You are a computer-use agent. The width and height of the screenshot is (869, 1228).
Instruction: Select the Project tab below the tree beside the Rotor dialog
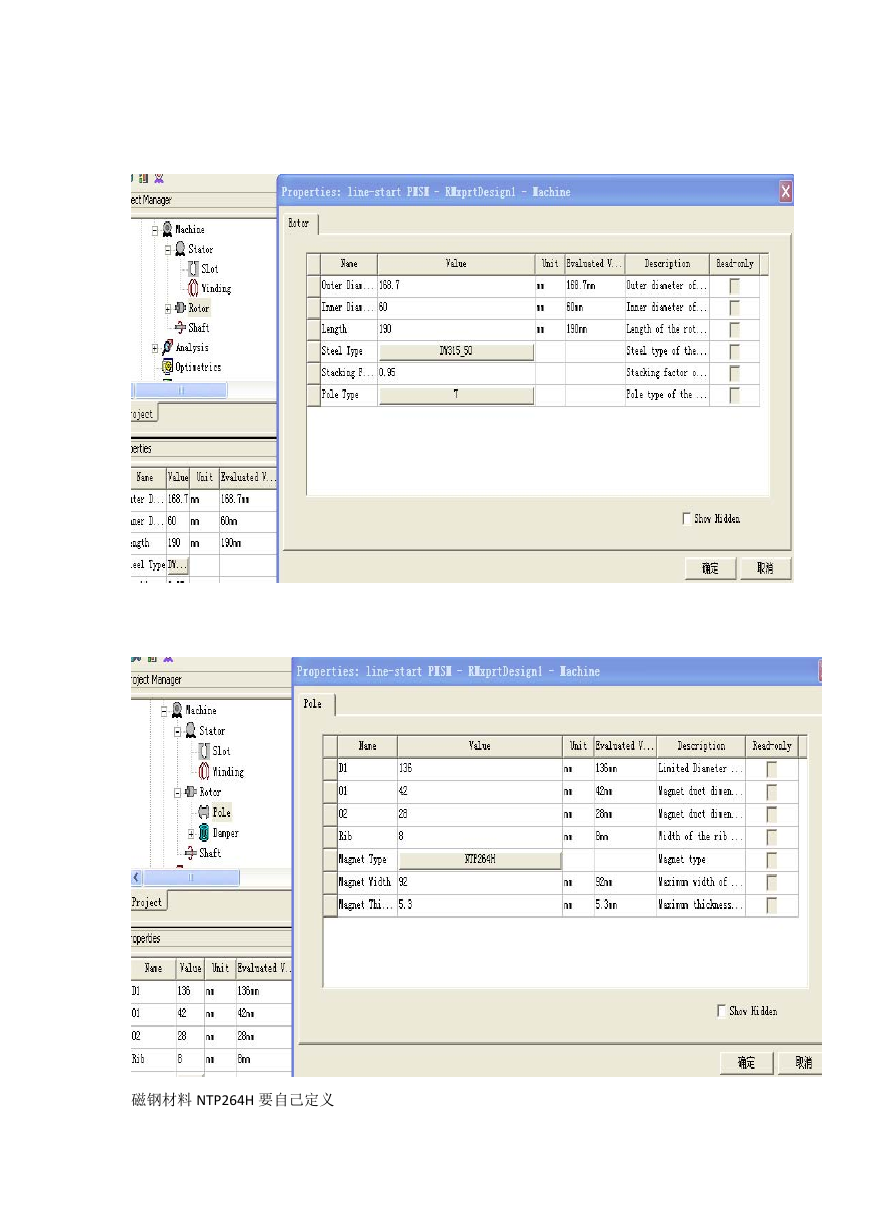pyautogui.click(x=143, y=414)
